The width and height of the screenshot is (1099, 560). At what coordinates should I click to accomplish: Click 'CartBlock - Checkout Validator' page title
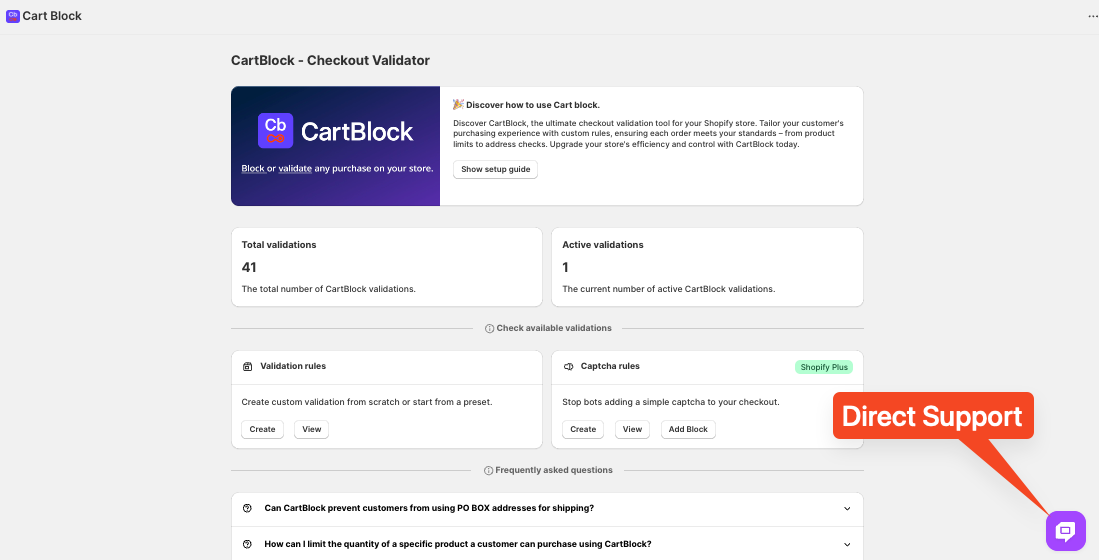pos(330,60)
